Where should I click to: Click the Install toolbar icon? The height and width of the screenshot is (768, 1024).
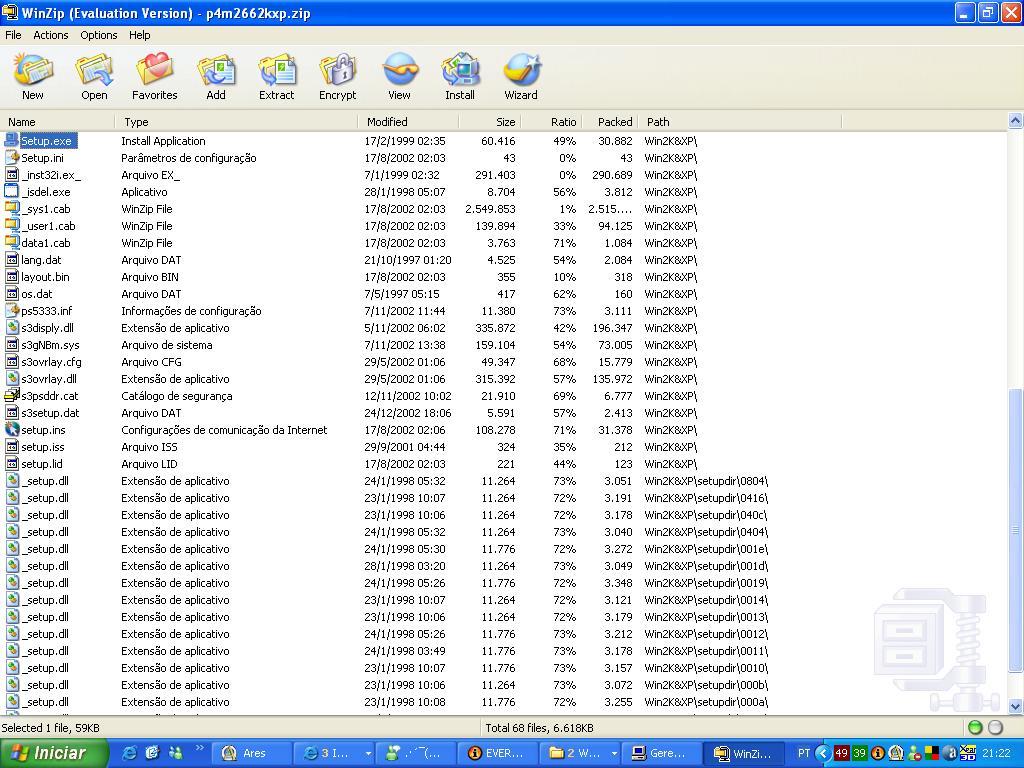point(460,77)
